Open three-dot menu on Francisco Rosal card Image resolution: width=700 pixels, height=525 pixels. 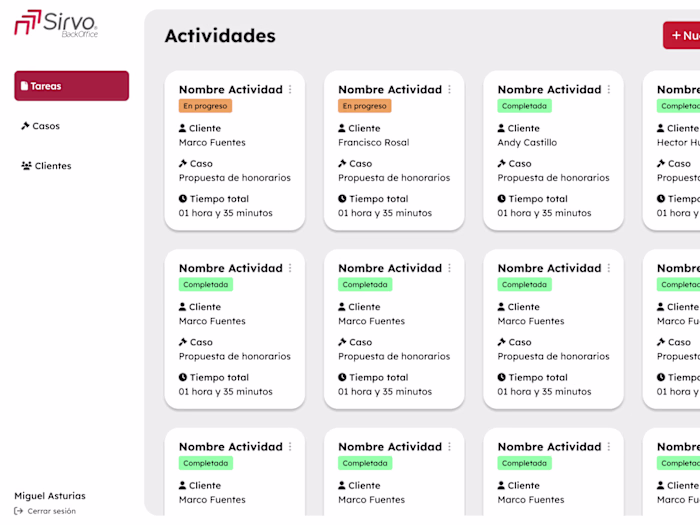450,90
